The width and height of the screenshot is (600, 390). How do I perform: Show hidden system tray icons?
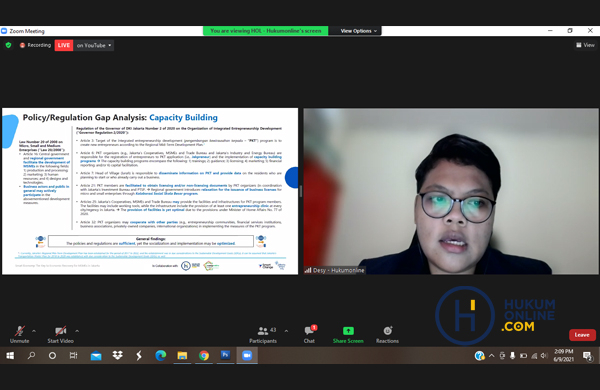point(492,356)
